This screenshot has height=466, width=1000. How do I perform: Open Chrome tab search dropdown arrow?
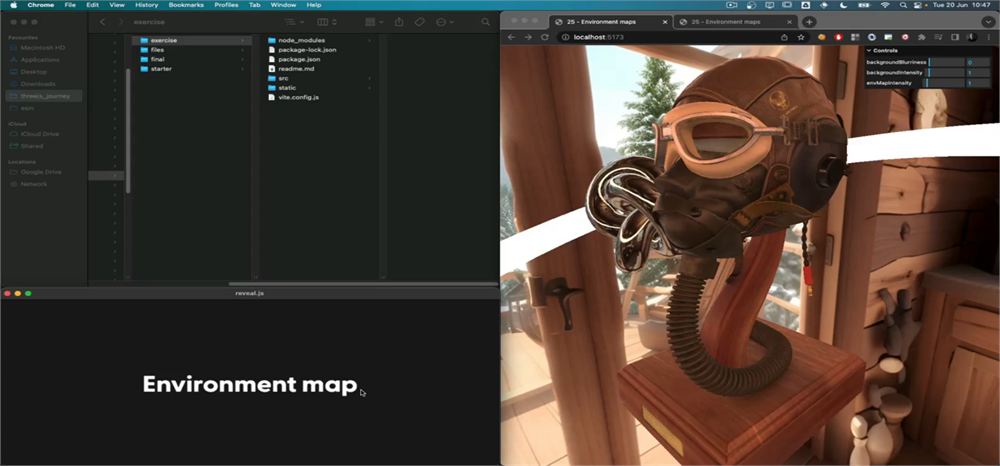988,22
